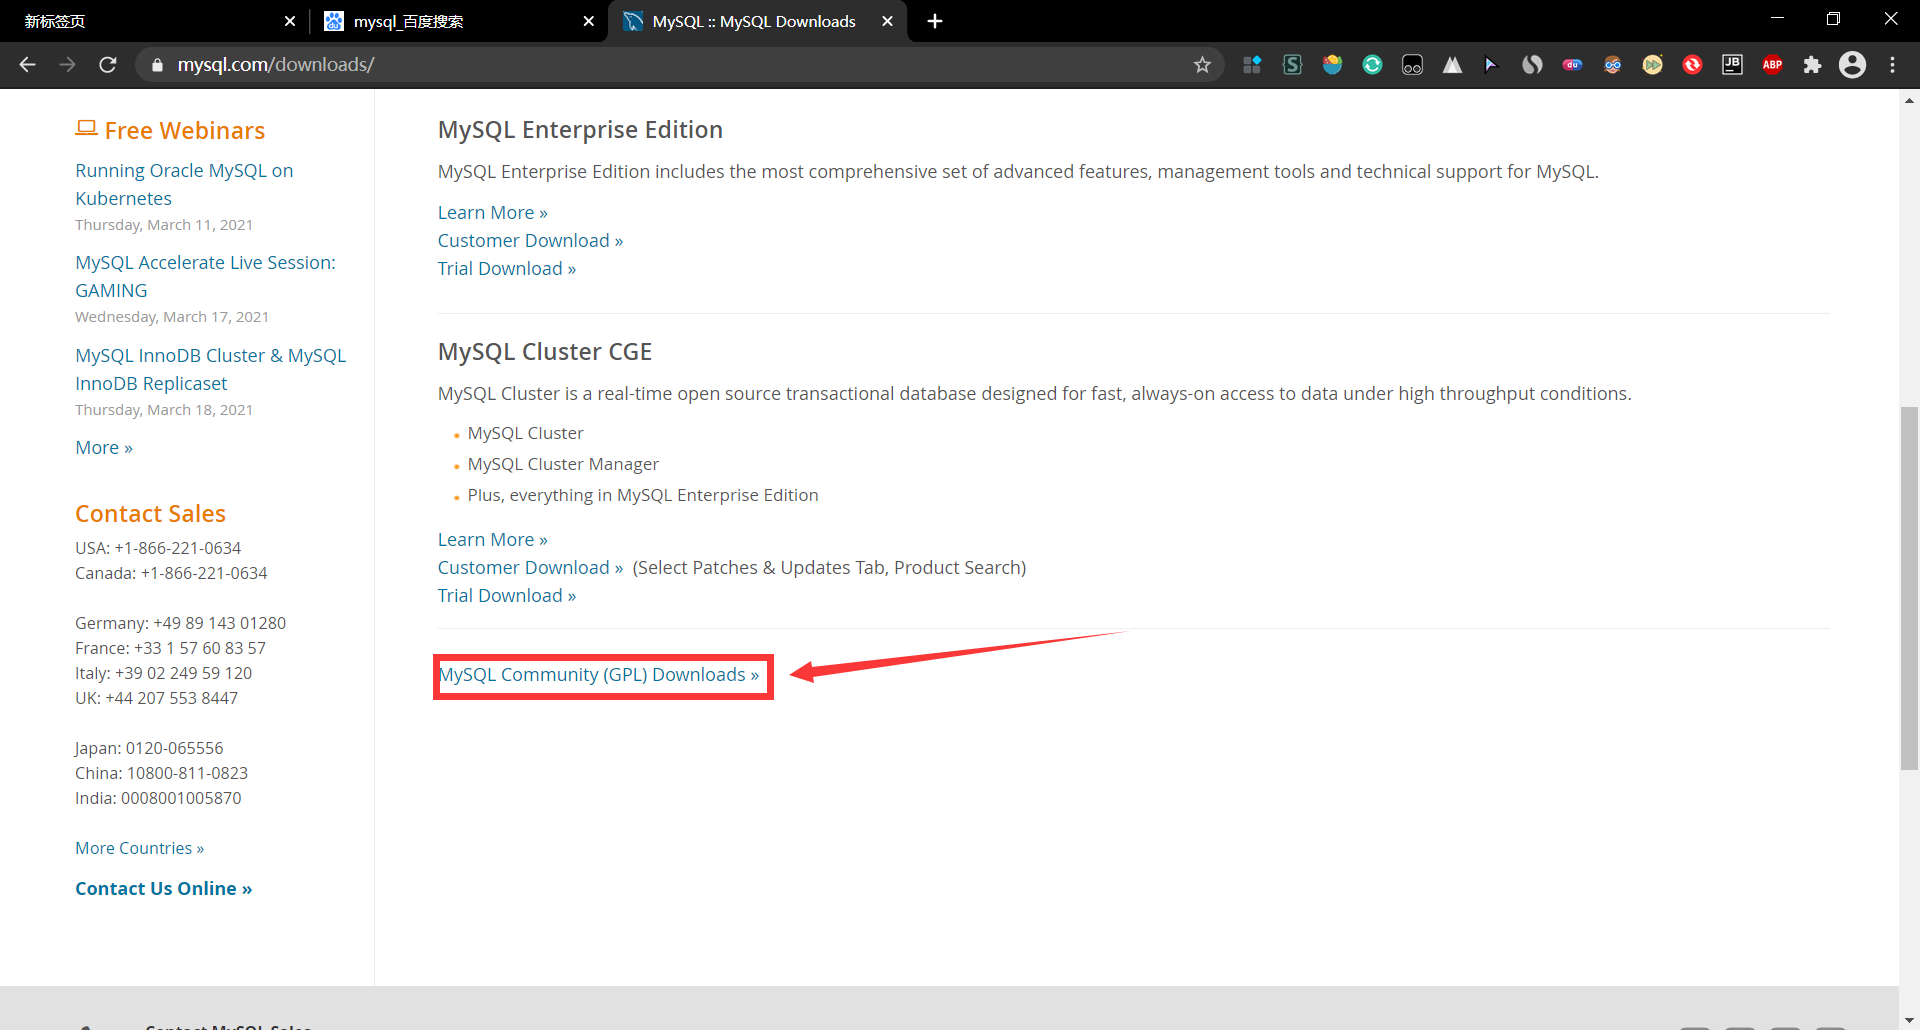Click the 'USA: +1-866-221-0634' phone line
The height and width of the screenshot is (1030, 1920).
(158, 549)
